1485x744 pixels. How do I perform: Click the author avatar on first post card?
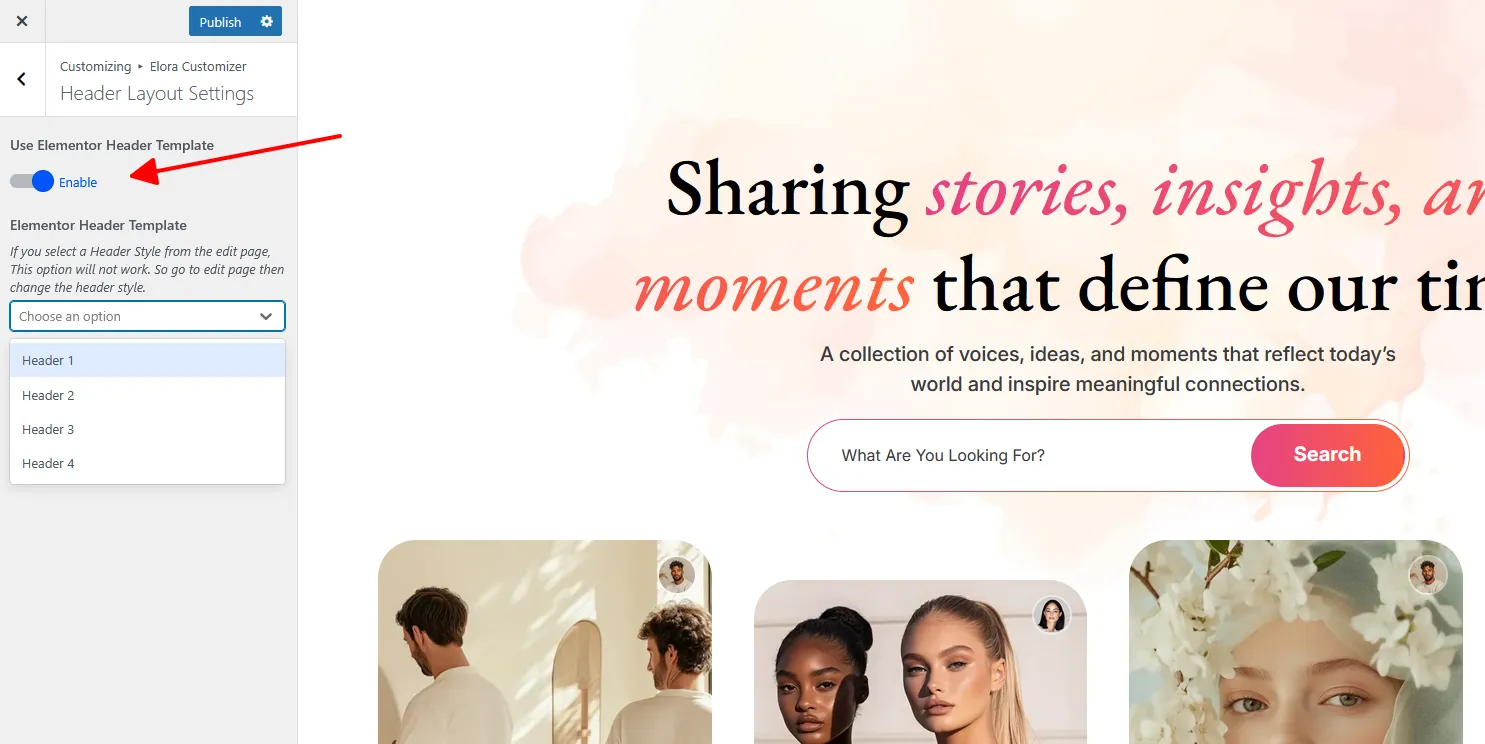[677, 575]
